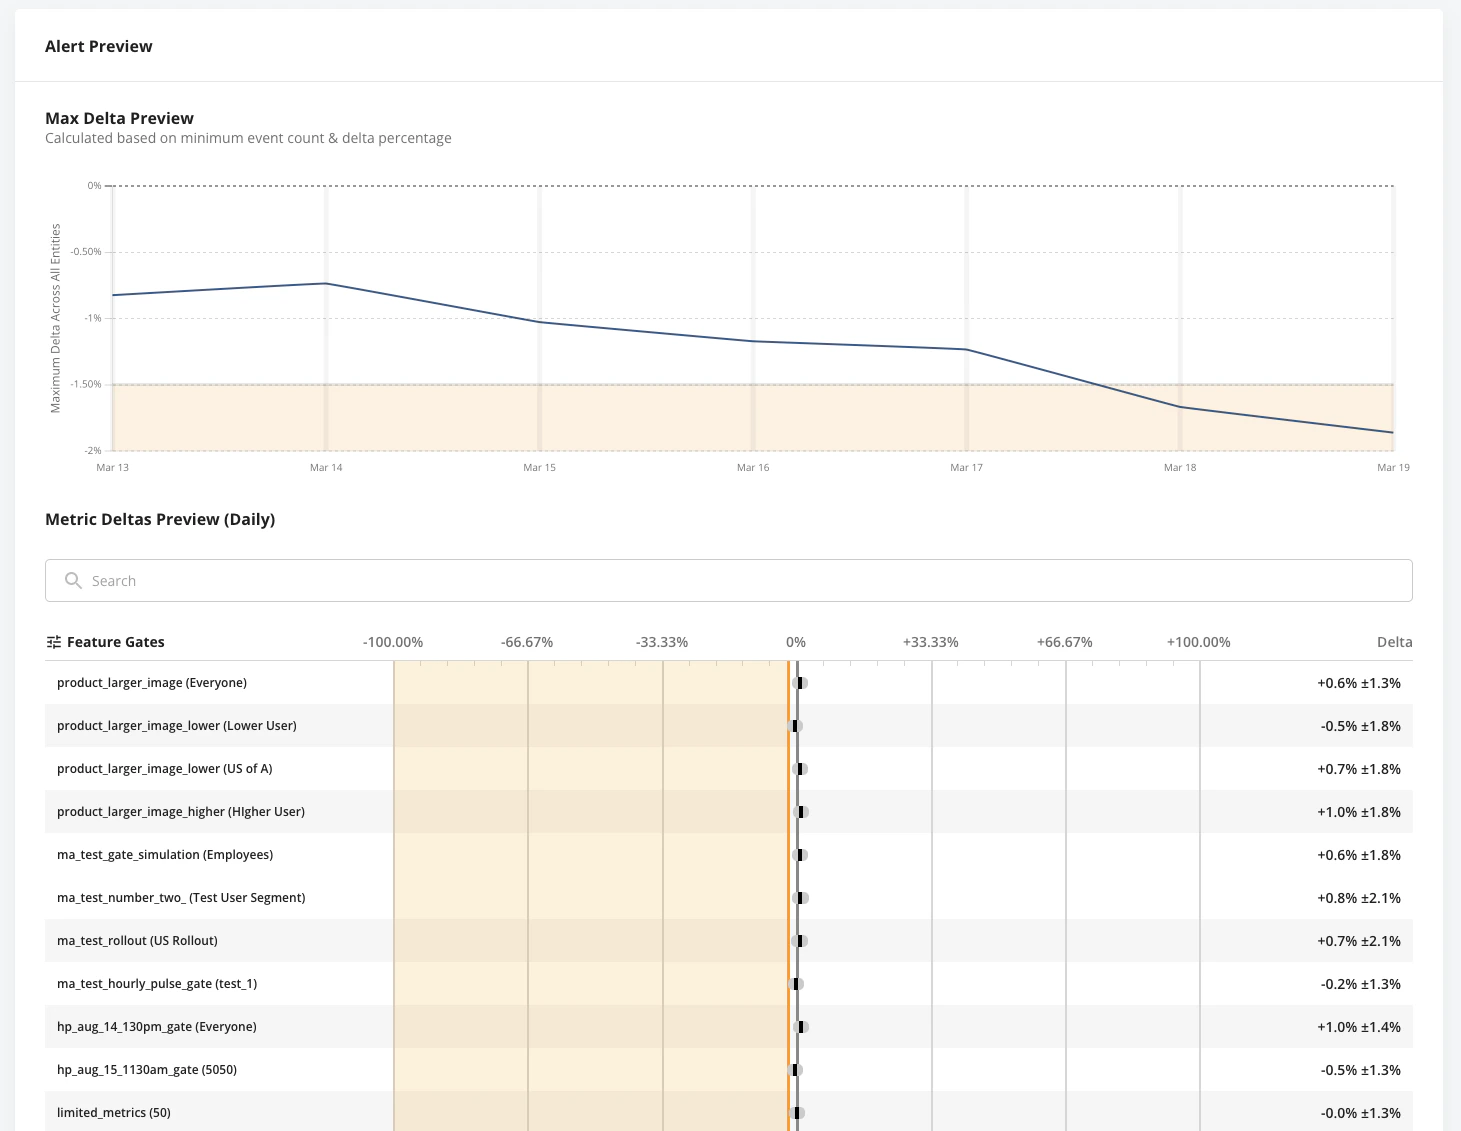Image resolution: width=1461 pixels, height=1131 pixels.
Task: Open the filter icon beside Feature Gates
Action: pyautogui.click(x=53, y=641)
